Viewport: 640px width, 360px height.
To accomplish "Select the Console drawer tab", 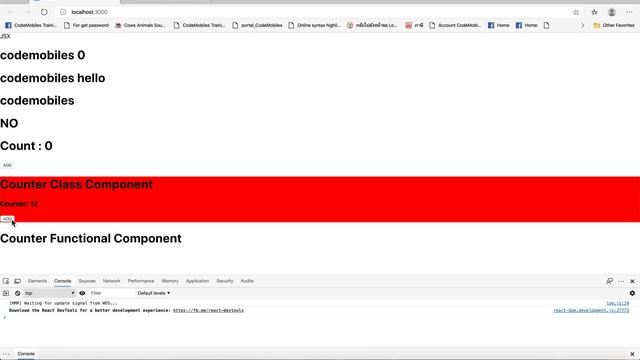I will click(26, 354).
